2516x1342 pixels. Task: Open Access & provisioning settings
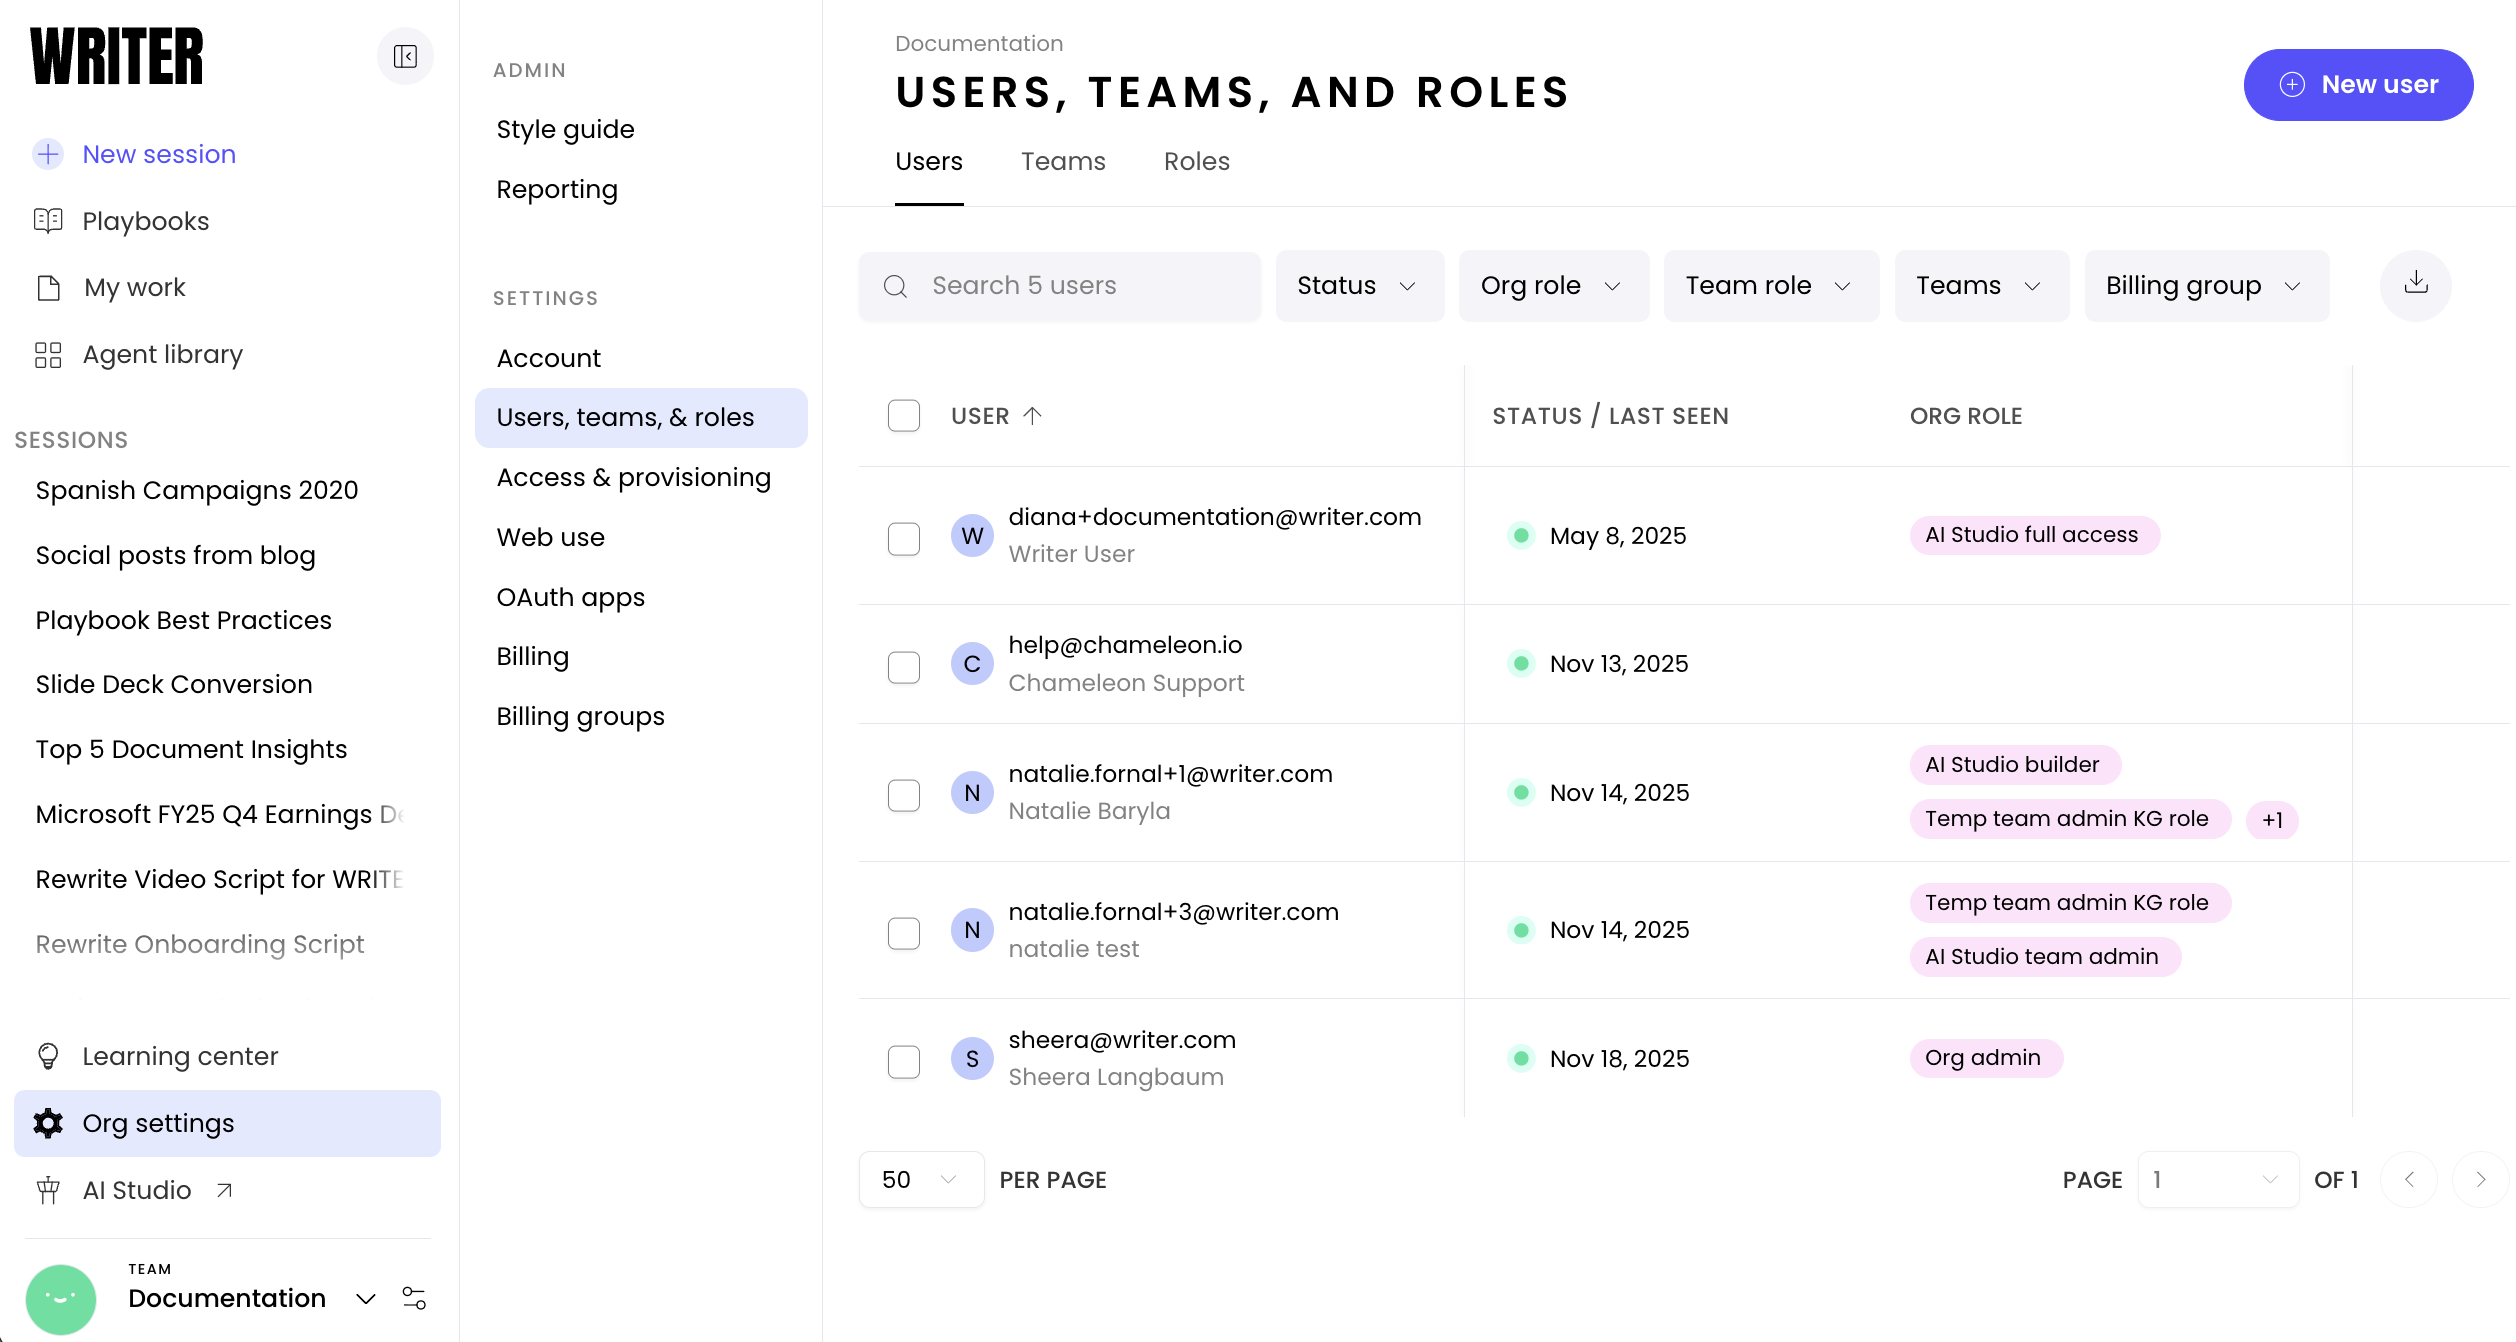[x=633, y=478]
